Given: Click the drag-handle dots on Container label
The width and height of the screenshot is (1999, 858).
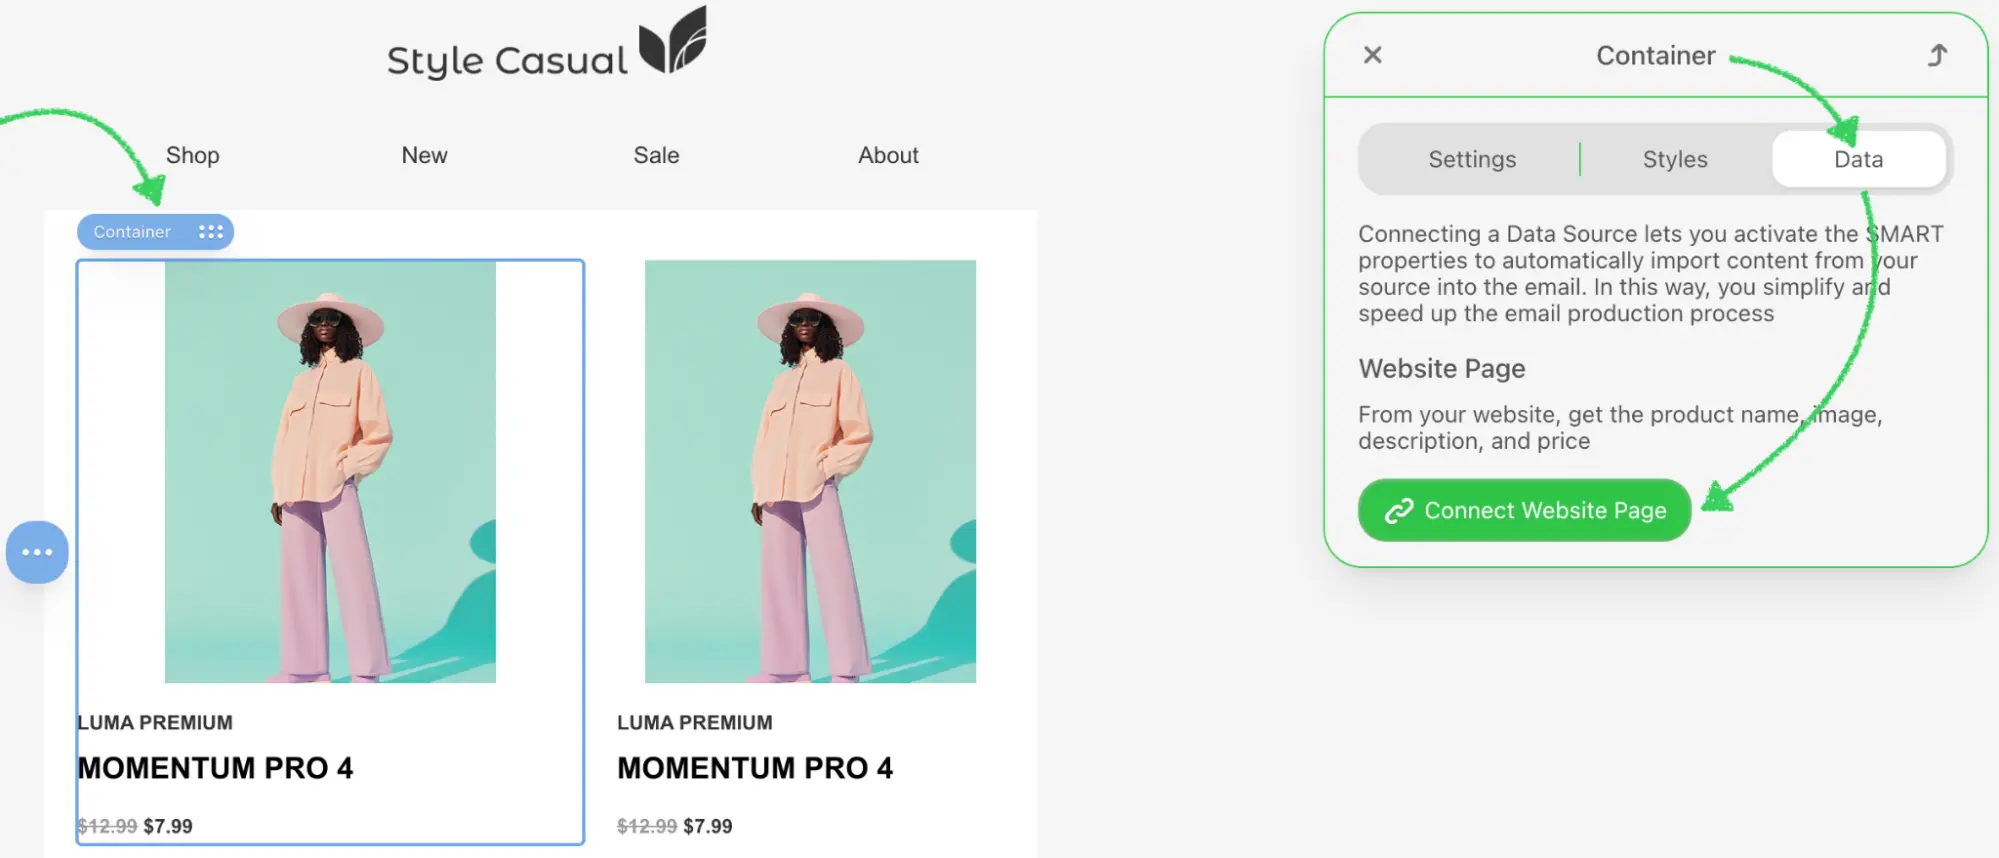Looking at the screenshot, I should tap(210, 232).
